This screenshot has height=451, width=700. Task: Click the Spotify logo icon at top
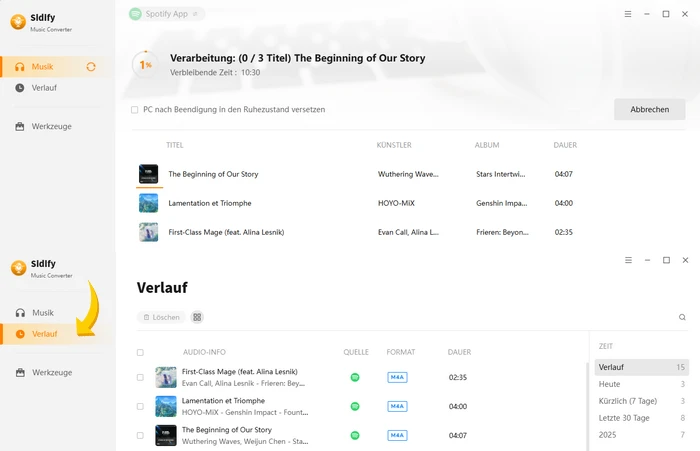(135, 14)
